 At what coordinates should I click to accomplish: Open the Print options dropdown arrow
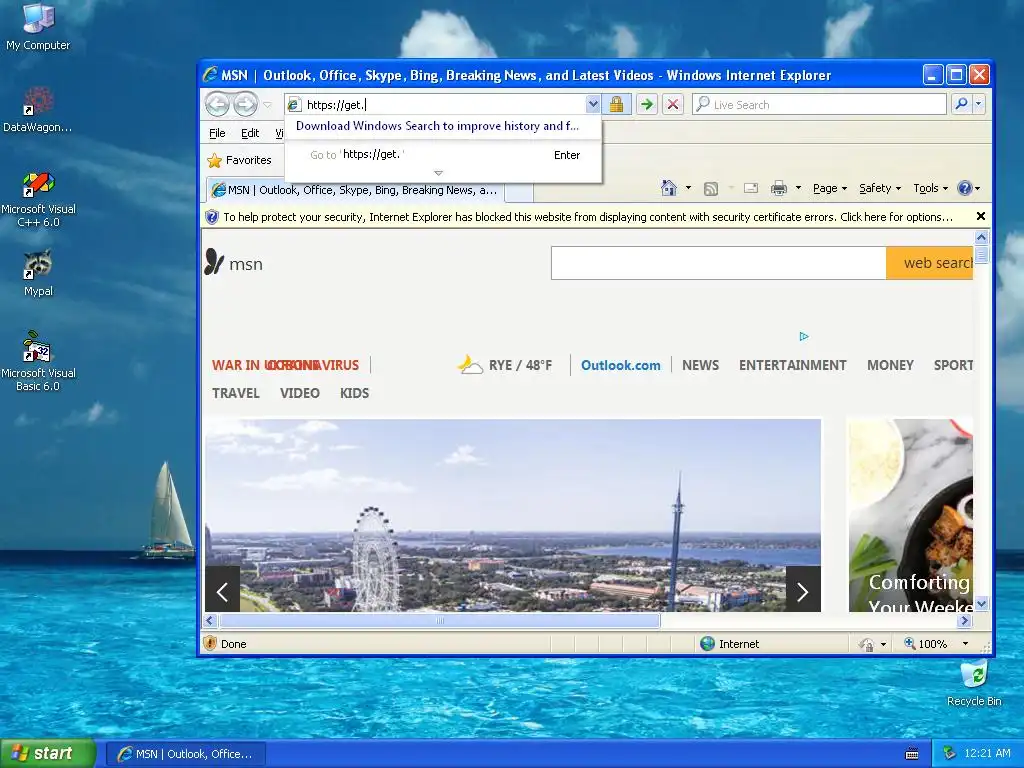(x=798, y=188)
